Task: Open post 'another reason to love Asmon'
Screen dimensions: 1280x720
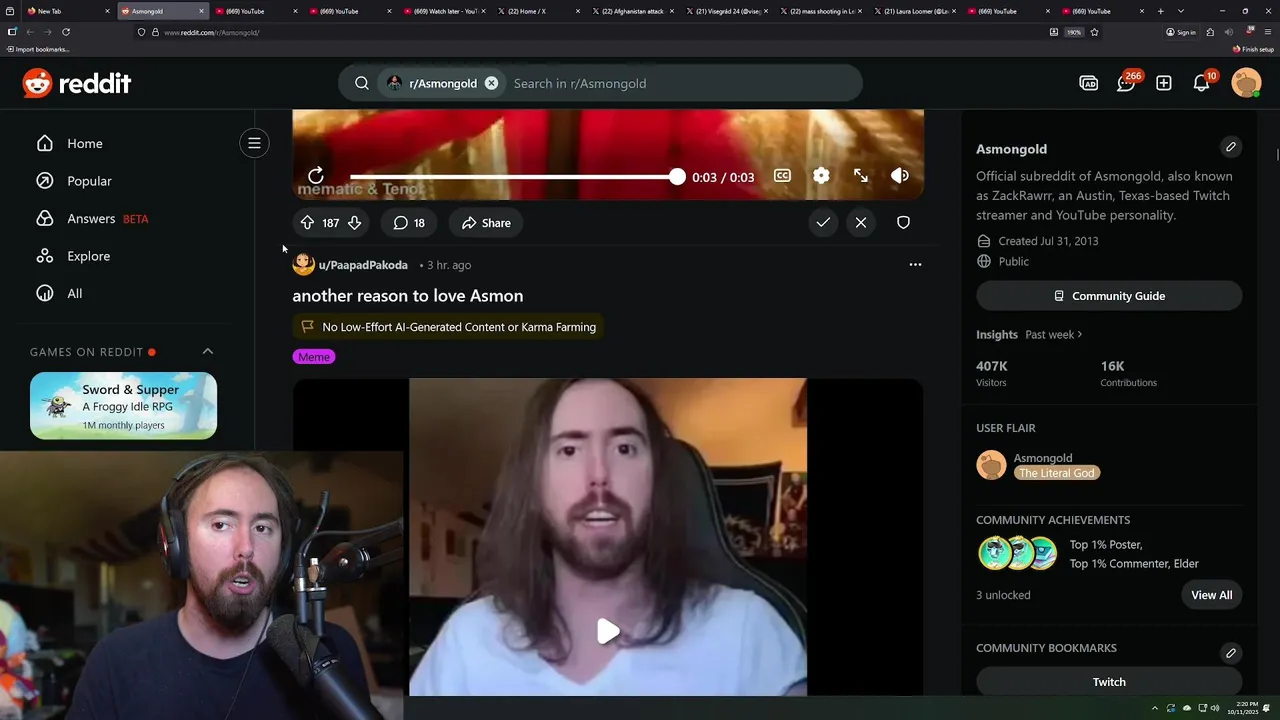Action: 408,296
